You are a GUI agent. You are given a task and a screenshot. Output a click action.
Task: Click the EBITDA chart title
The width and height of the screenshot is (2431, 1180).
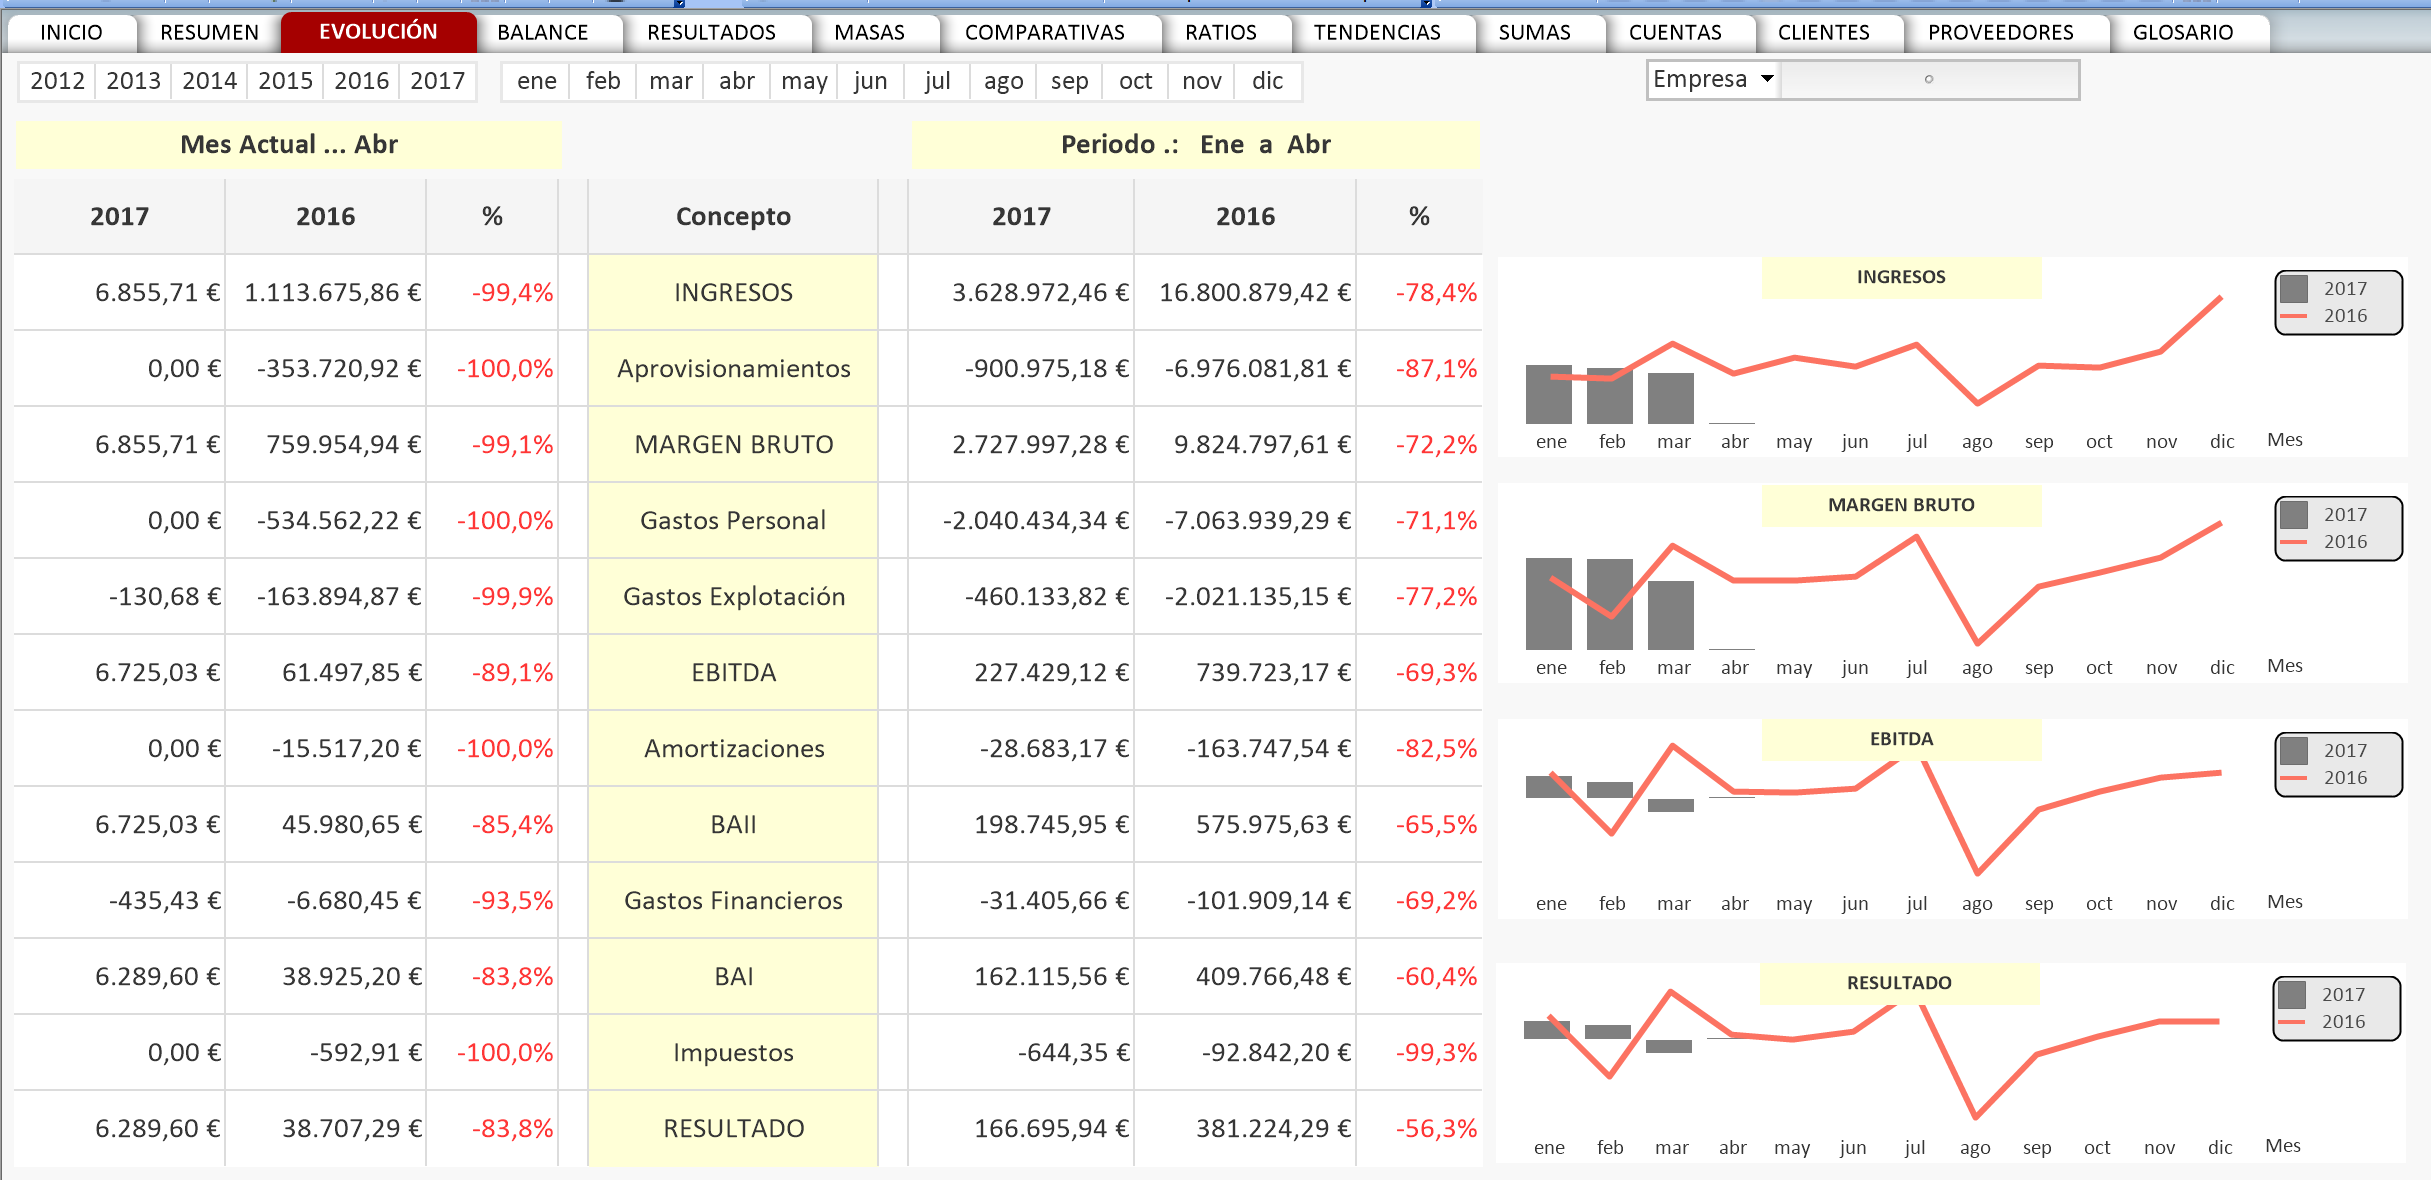click(x=1901, y=739)
